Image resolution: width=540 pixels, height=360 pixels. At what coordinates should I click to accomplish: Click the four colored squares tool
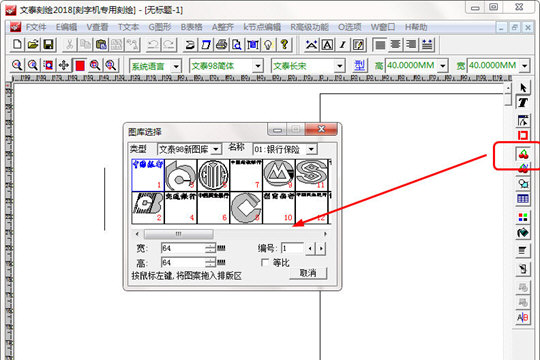pyautogui.click(x=523, y=217)
